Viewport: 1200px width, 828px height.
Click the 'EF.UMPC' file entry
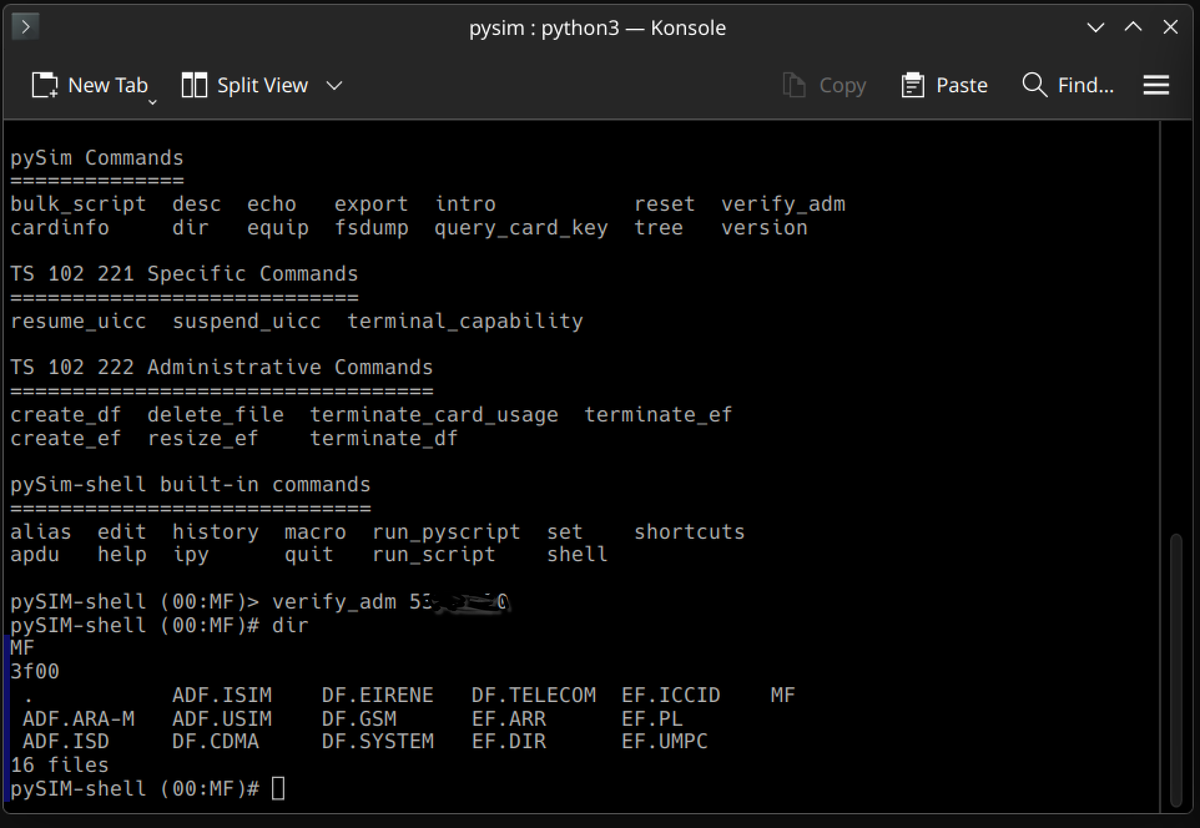tap(664, 742)
